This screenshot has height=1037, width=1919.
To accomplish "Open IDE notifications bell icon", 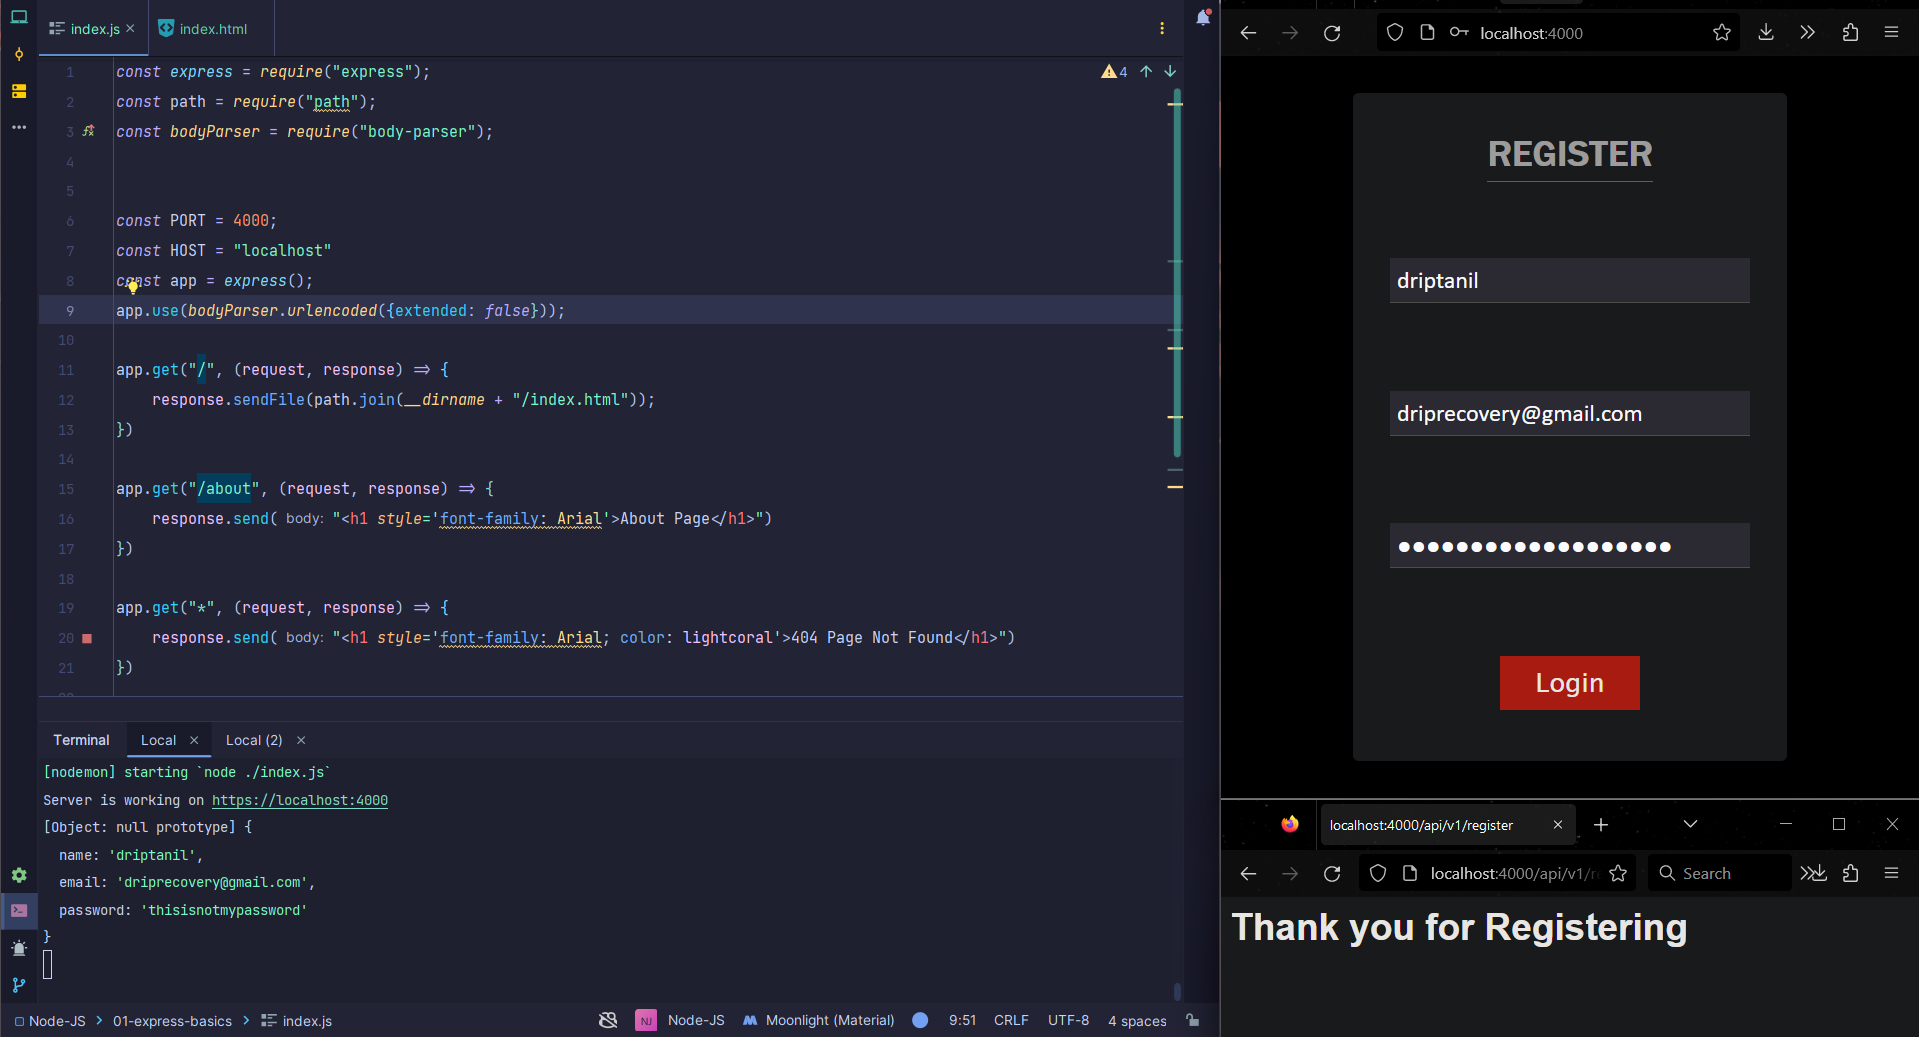I will coord(1203,18).
